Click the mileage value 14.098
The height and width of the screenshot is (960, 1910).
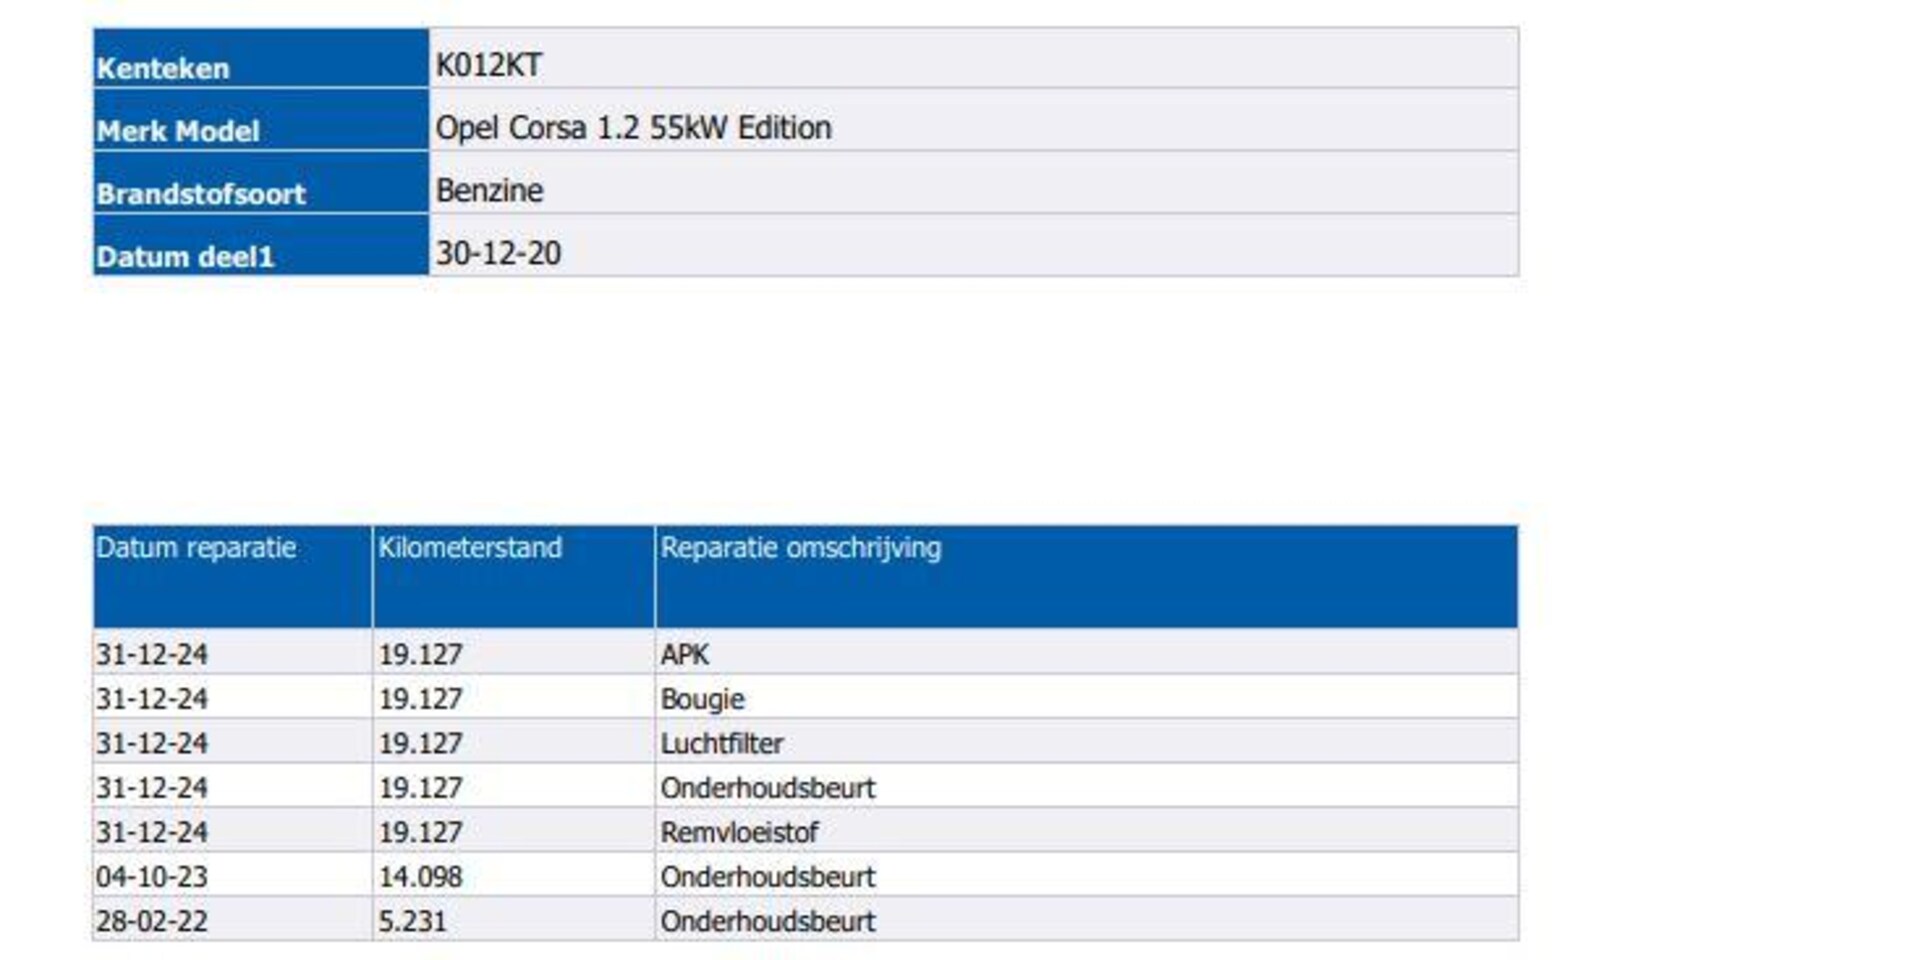420,877
